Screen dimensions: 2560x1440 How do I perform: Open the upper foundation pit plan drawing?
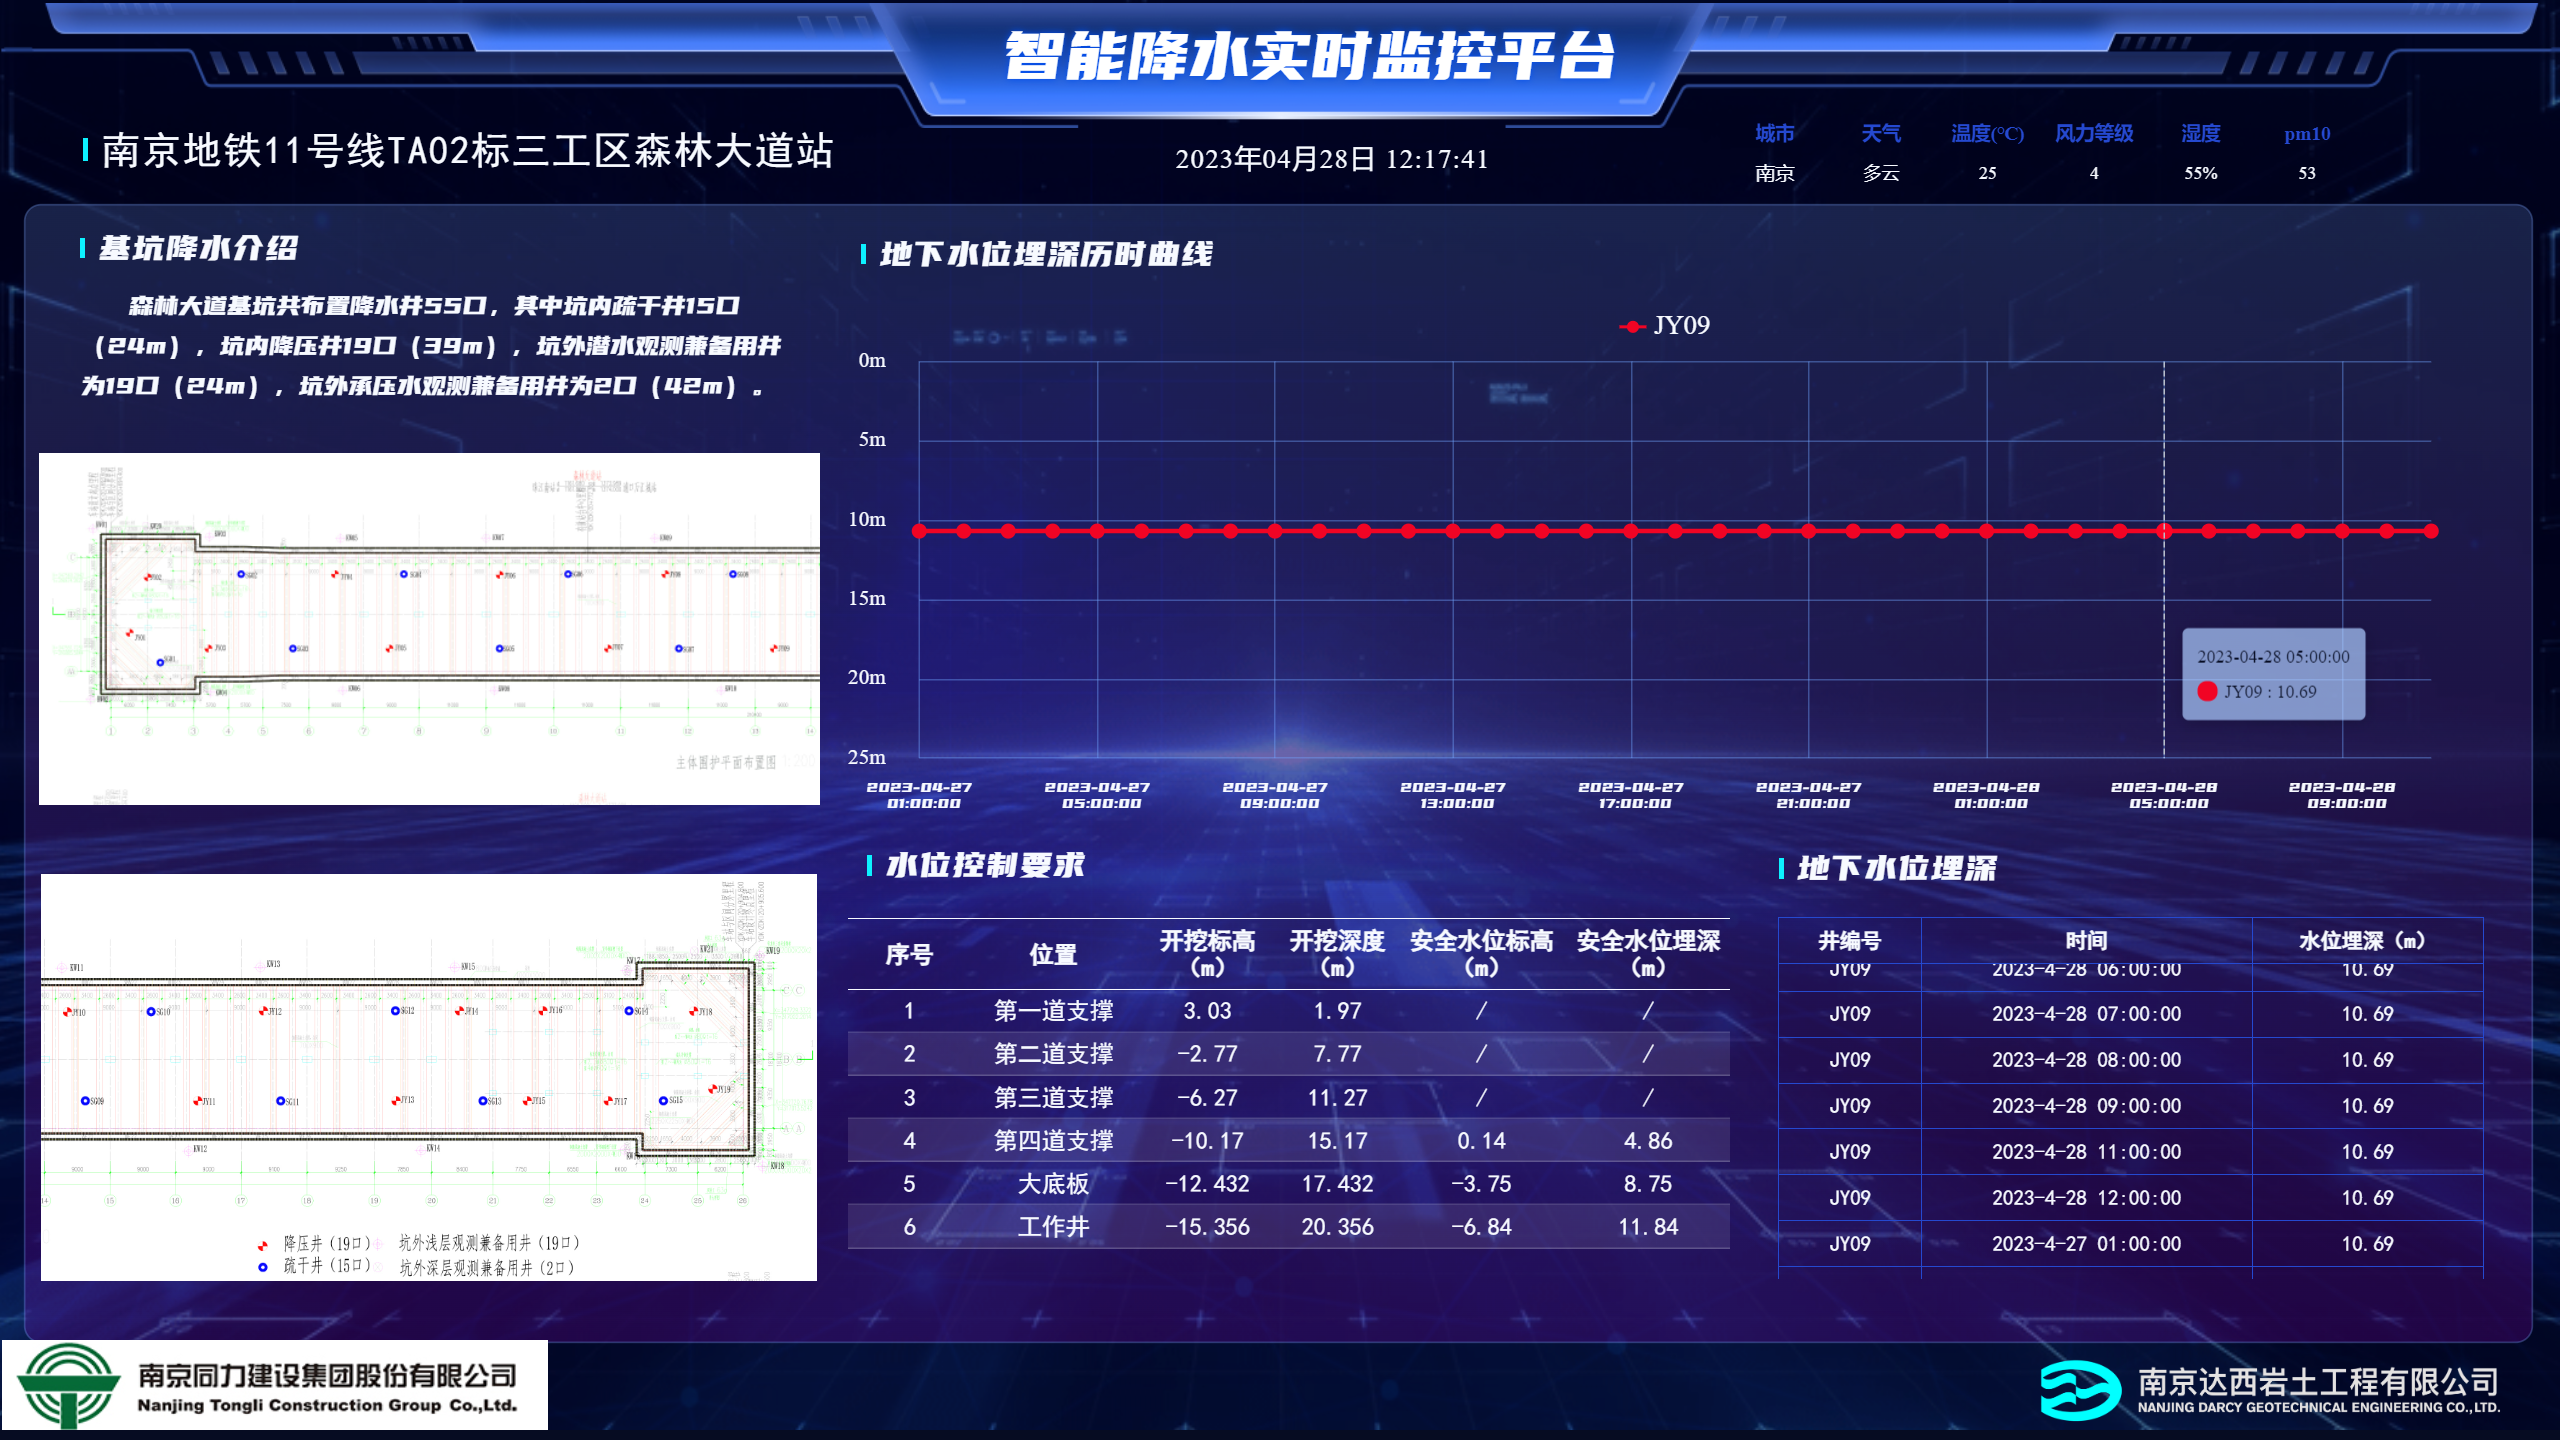pos(429,628)
